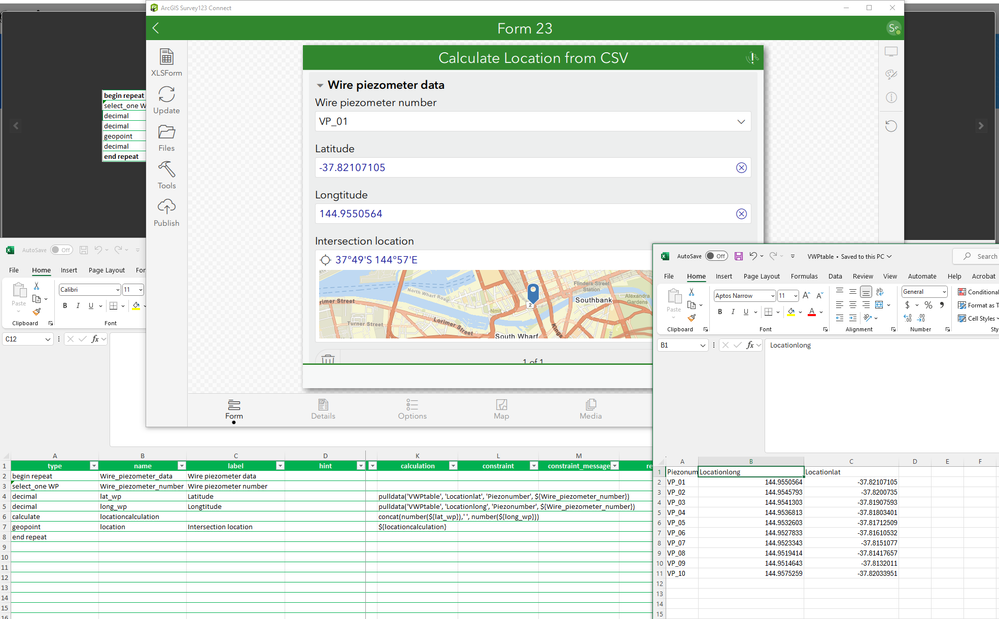
Task: Click the location target icon beside coordinates
Action: pos(325,260)
